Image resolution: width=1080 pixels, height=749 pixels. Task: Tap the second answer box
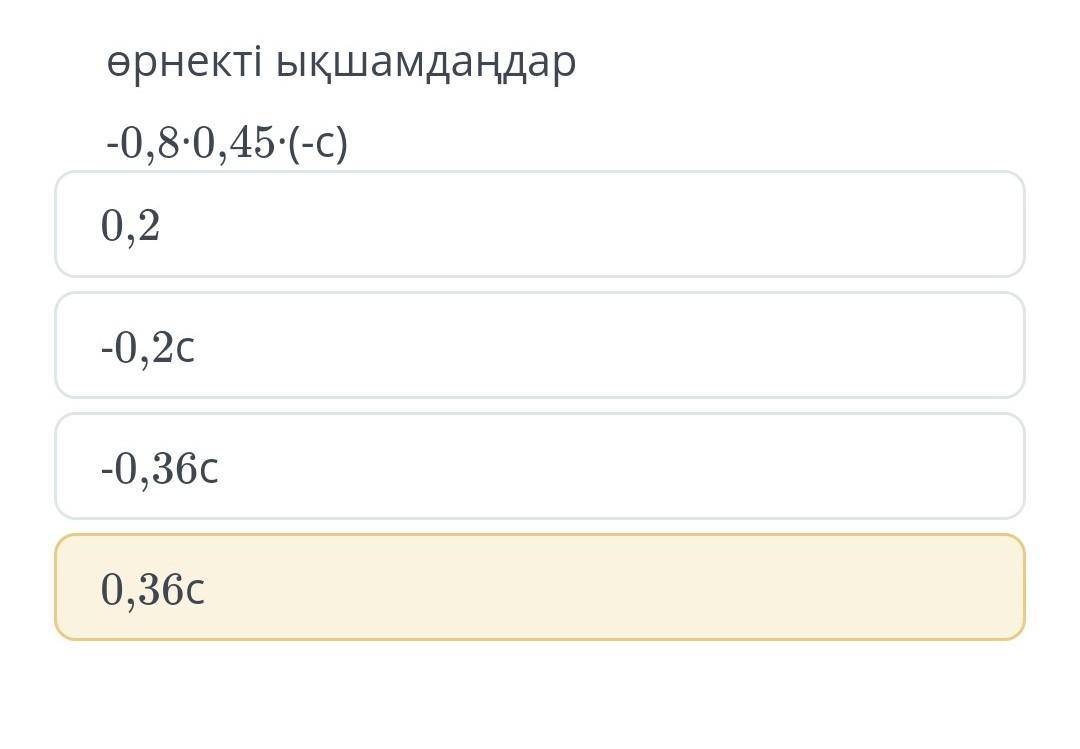pos(540,346)
